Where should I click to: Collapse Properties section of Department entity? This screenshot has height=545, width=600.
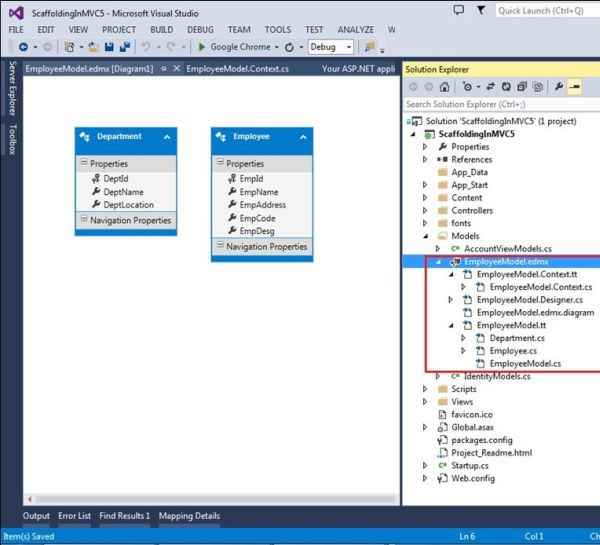click(84, 163)
